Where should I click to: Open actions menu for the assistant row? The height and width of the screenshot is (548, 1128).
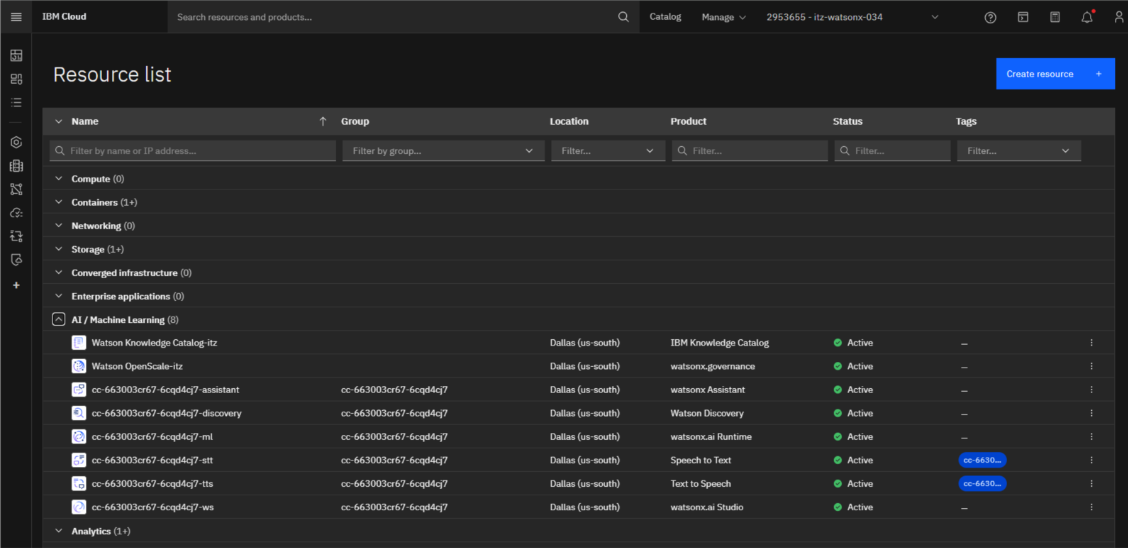click(1091, 390)
